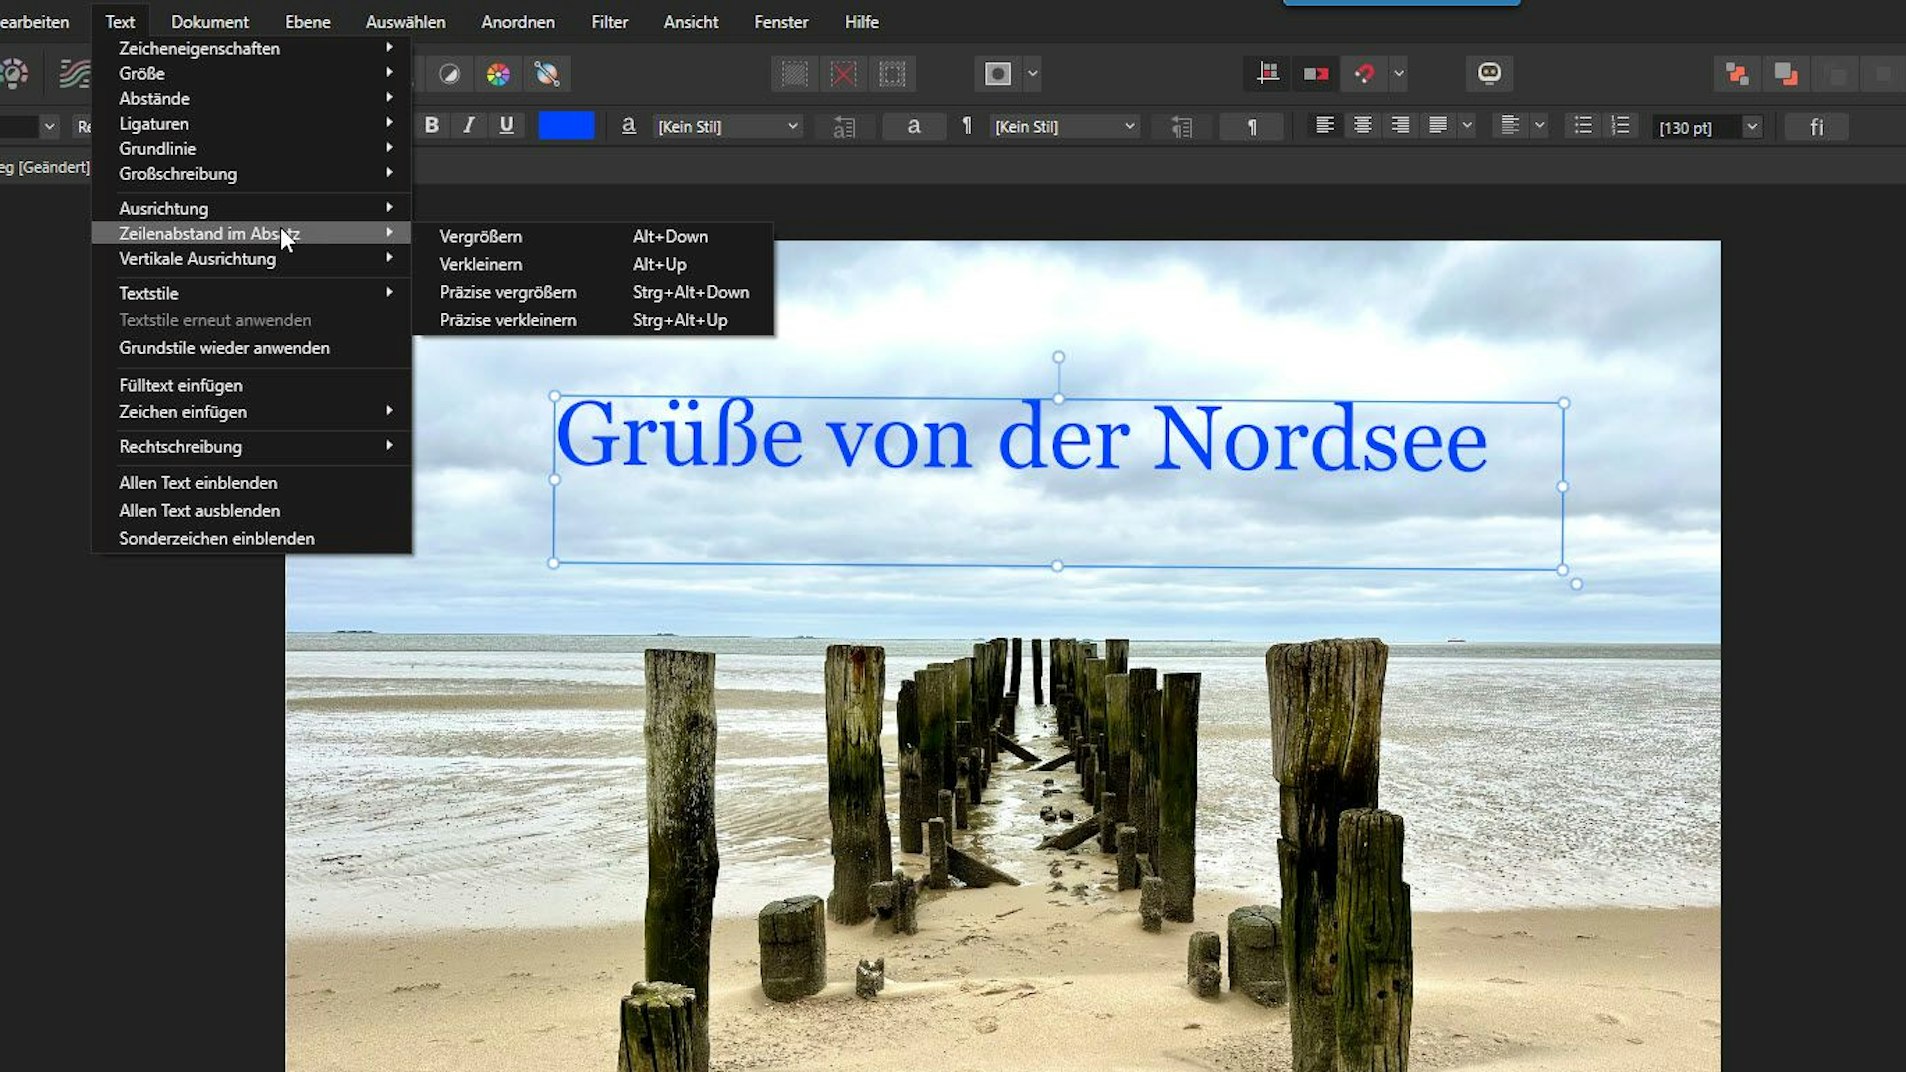Click the blue text color swatch
The width and height of the screenshot is (1906, 1072).
click(x=566, y=125)
